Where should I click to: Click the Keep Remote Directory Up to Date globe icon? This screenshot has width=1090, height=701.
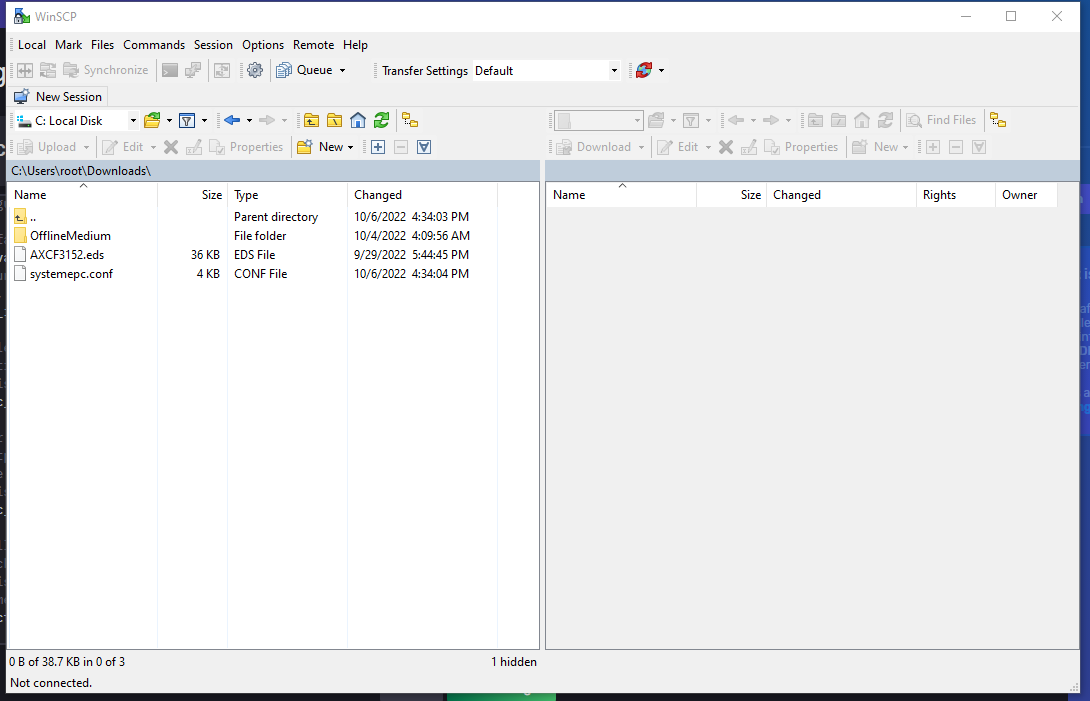point(644,70)
